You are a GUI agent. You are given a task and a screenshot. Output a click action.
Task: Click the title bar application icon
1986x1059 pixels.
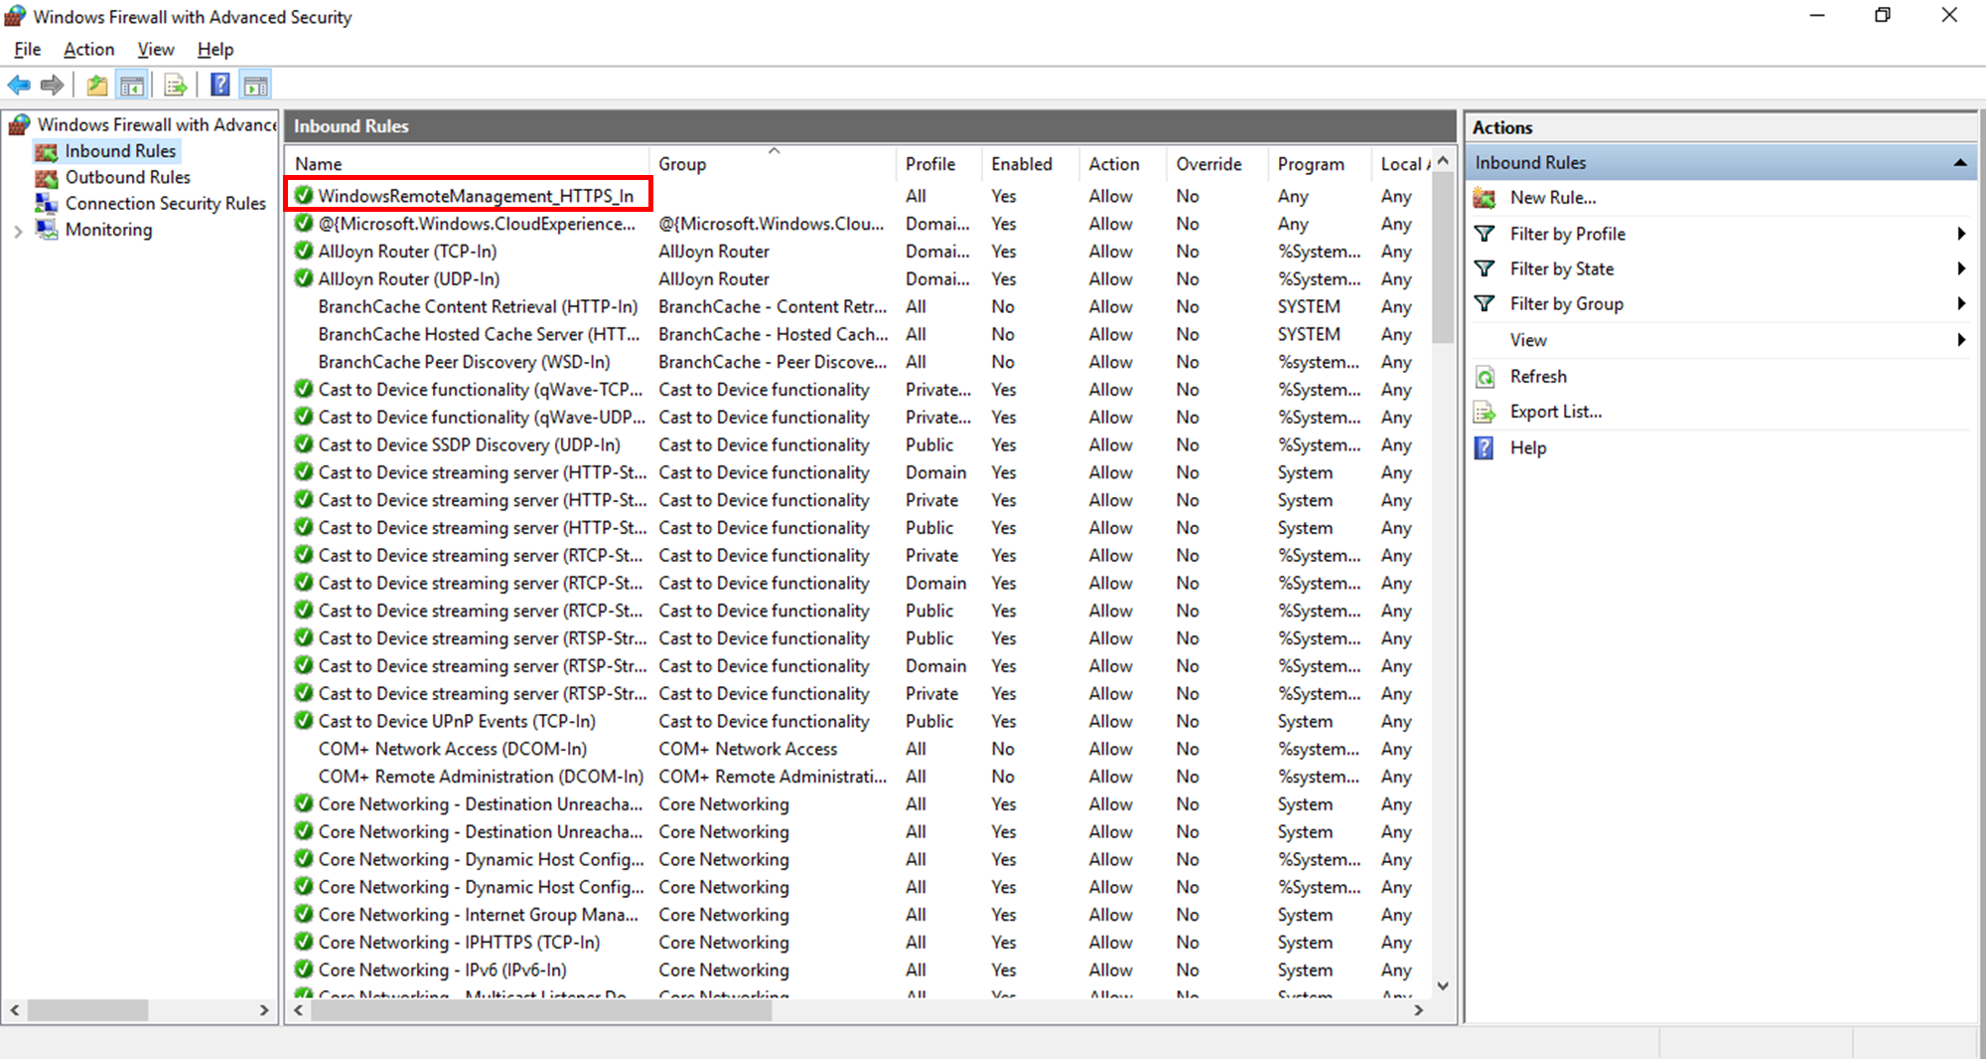[15, 16]
